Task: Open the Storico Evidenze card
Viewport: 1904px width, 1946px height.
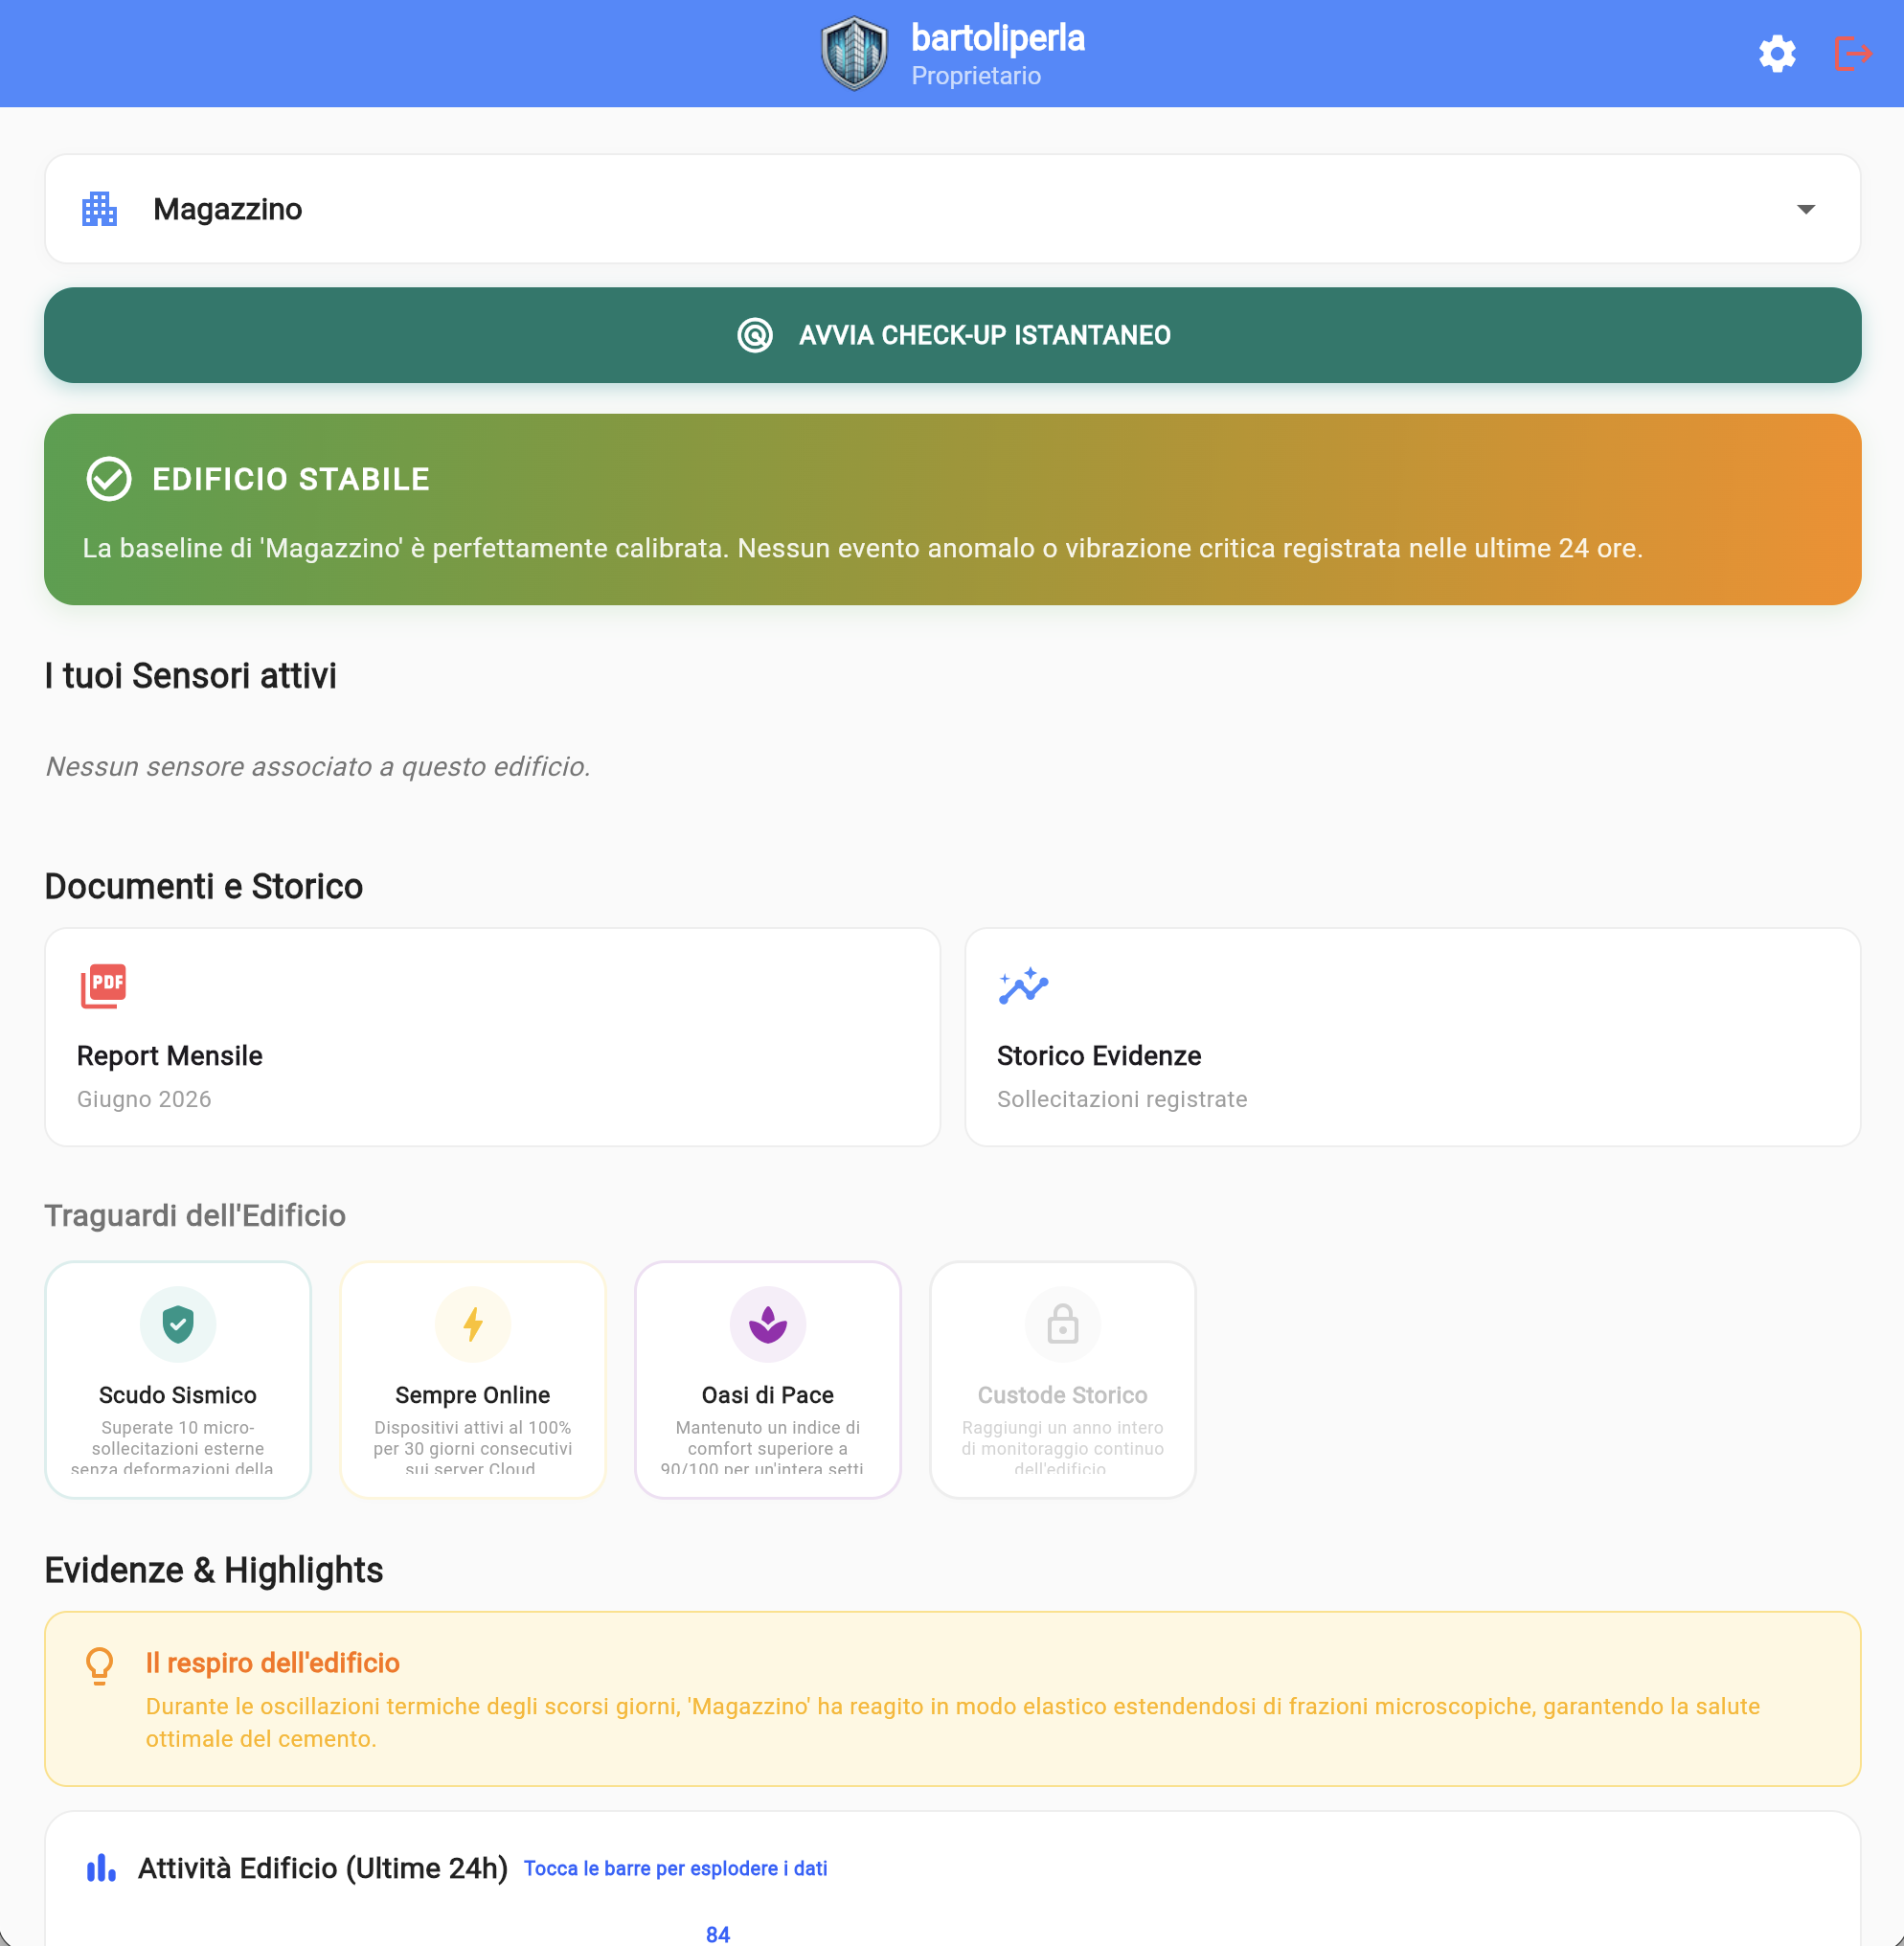Action: (x=1412, y=1037)
